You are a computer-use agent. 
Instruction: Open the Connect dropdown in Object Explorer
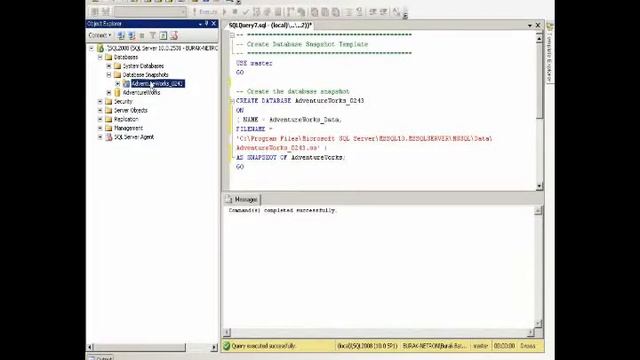100,36
